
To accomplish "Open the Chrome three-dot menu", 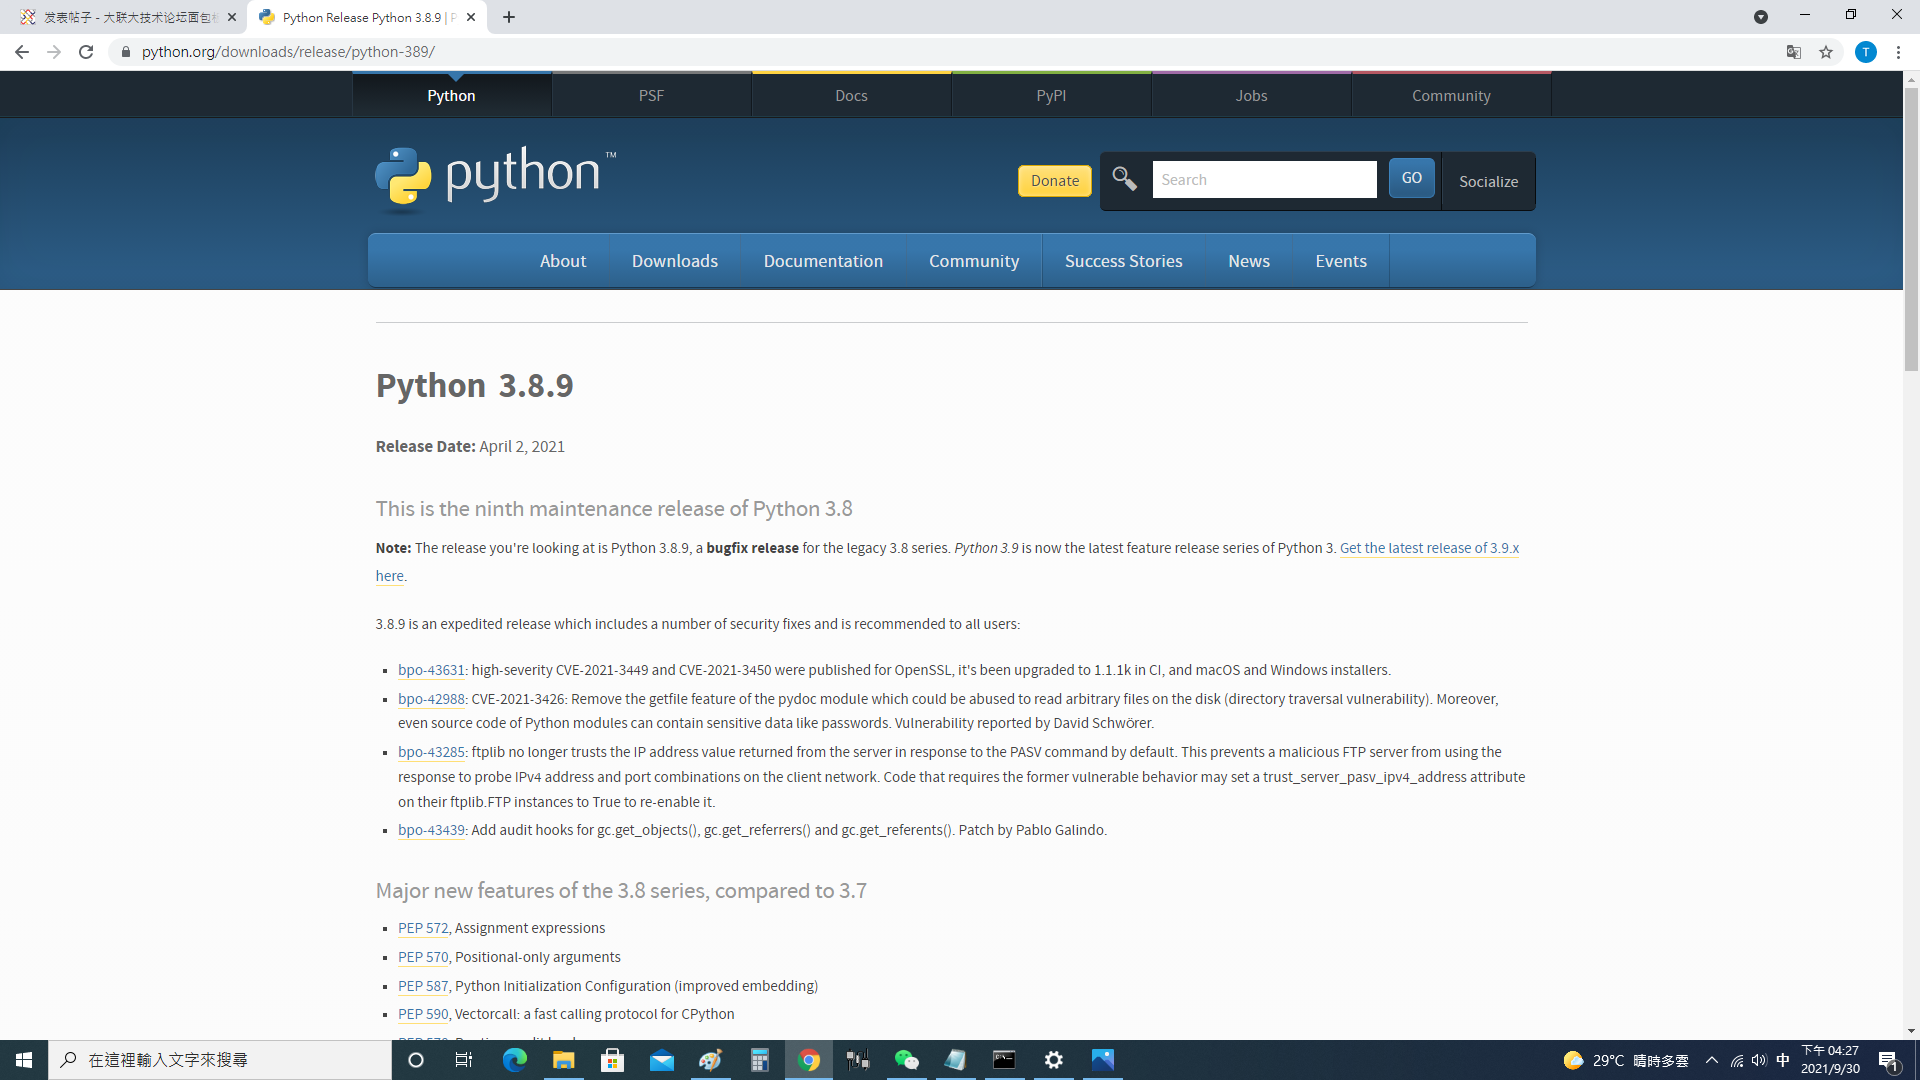I will pos(1898,52).
